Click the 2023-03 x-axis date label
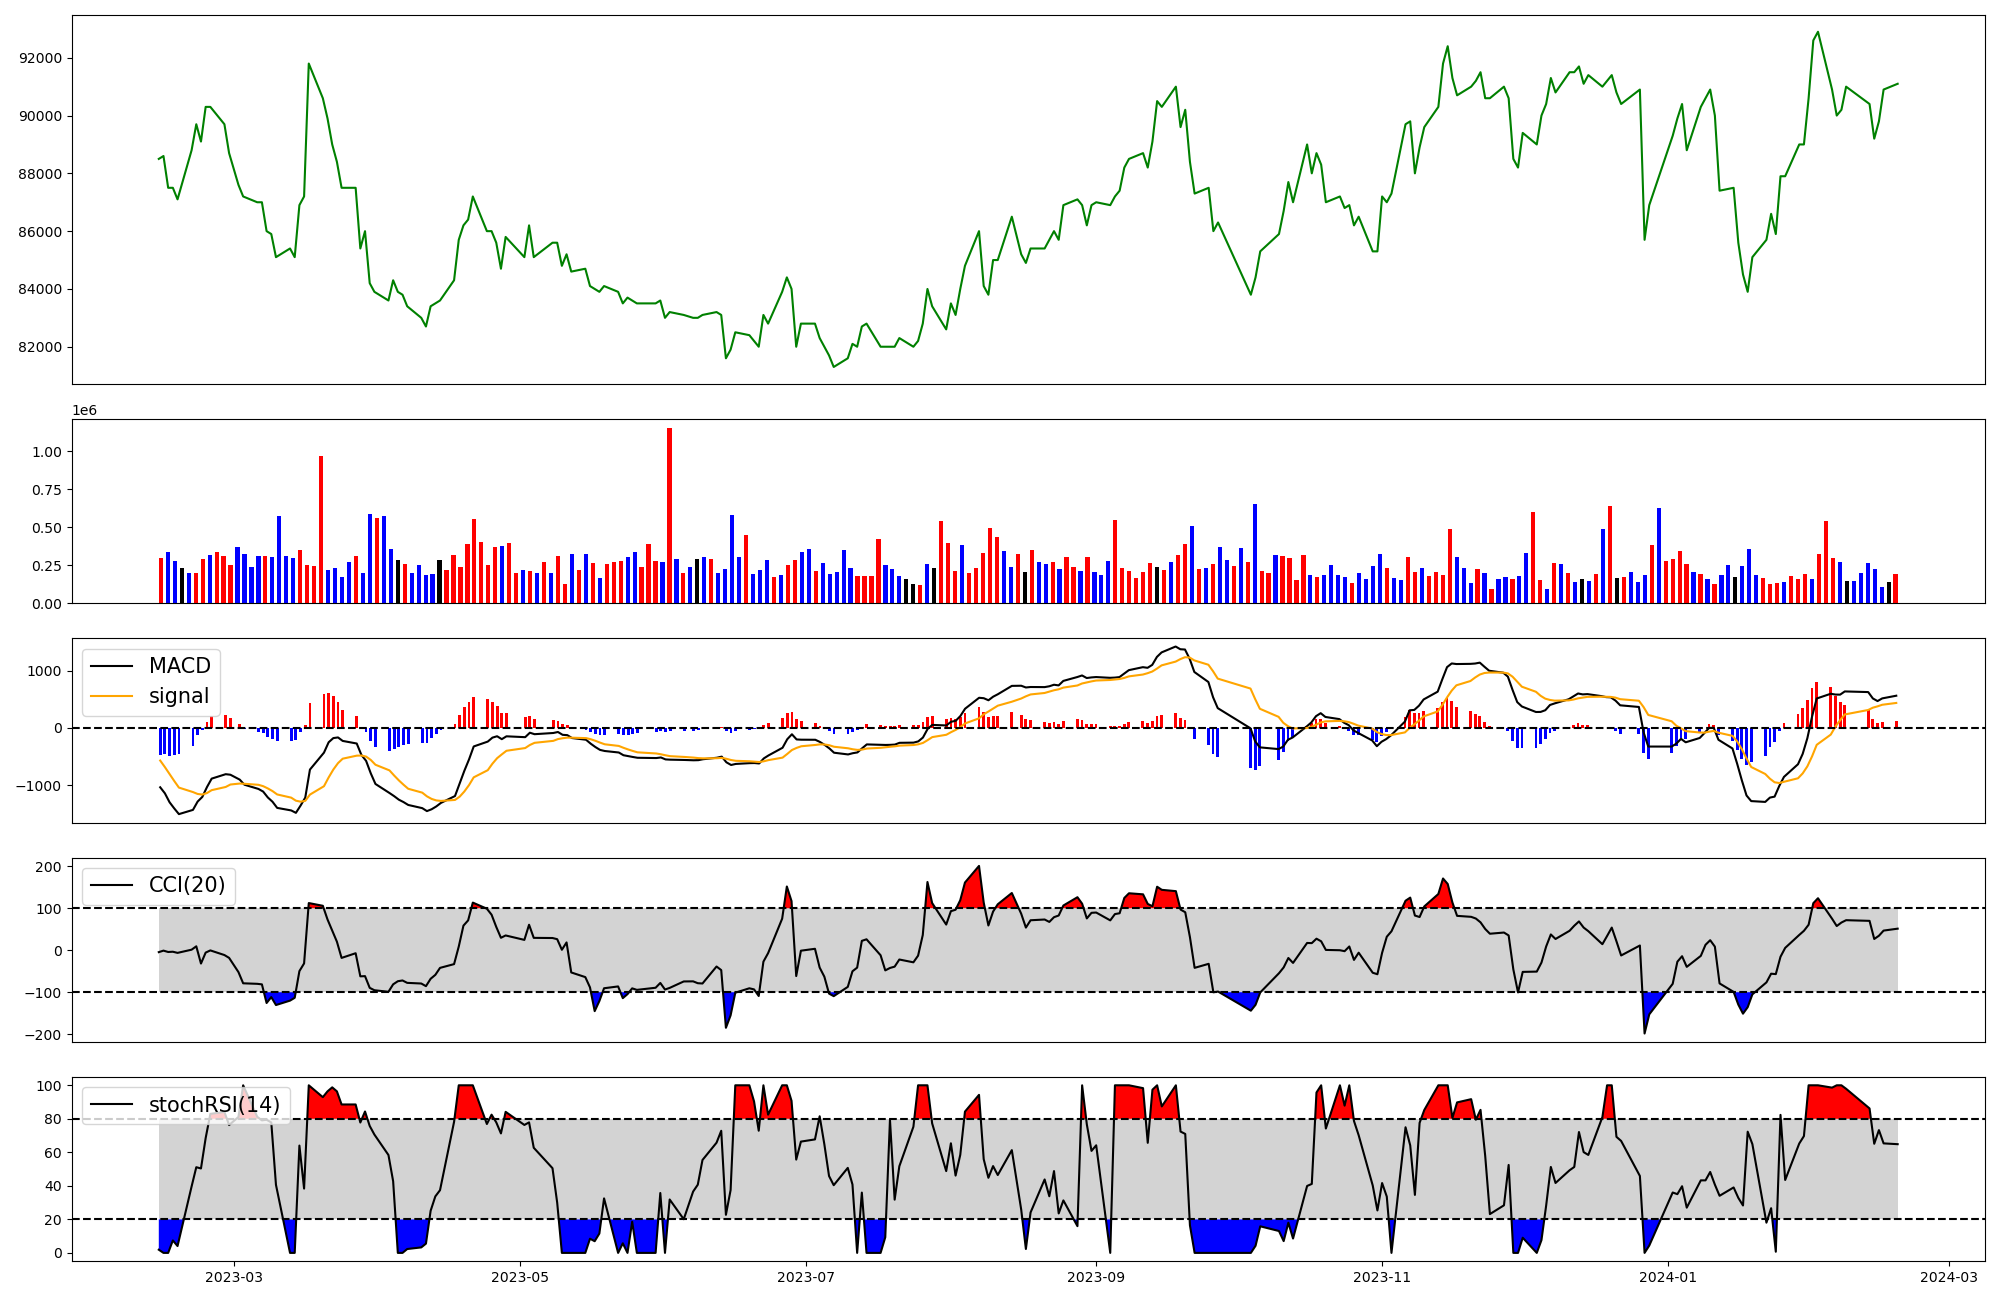This screenshot has height=1300, width=2000. tap(234, 1277)
